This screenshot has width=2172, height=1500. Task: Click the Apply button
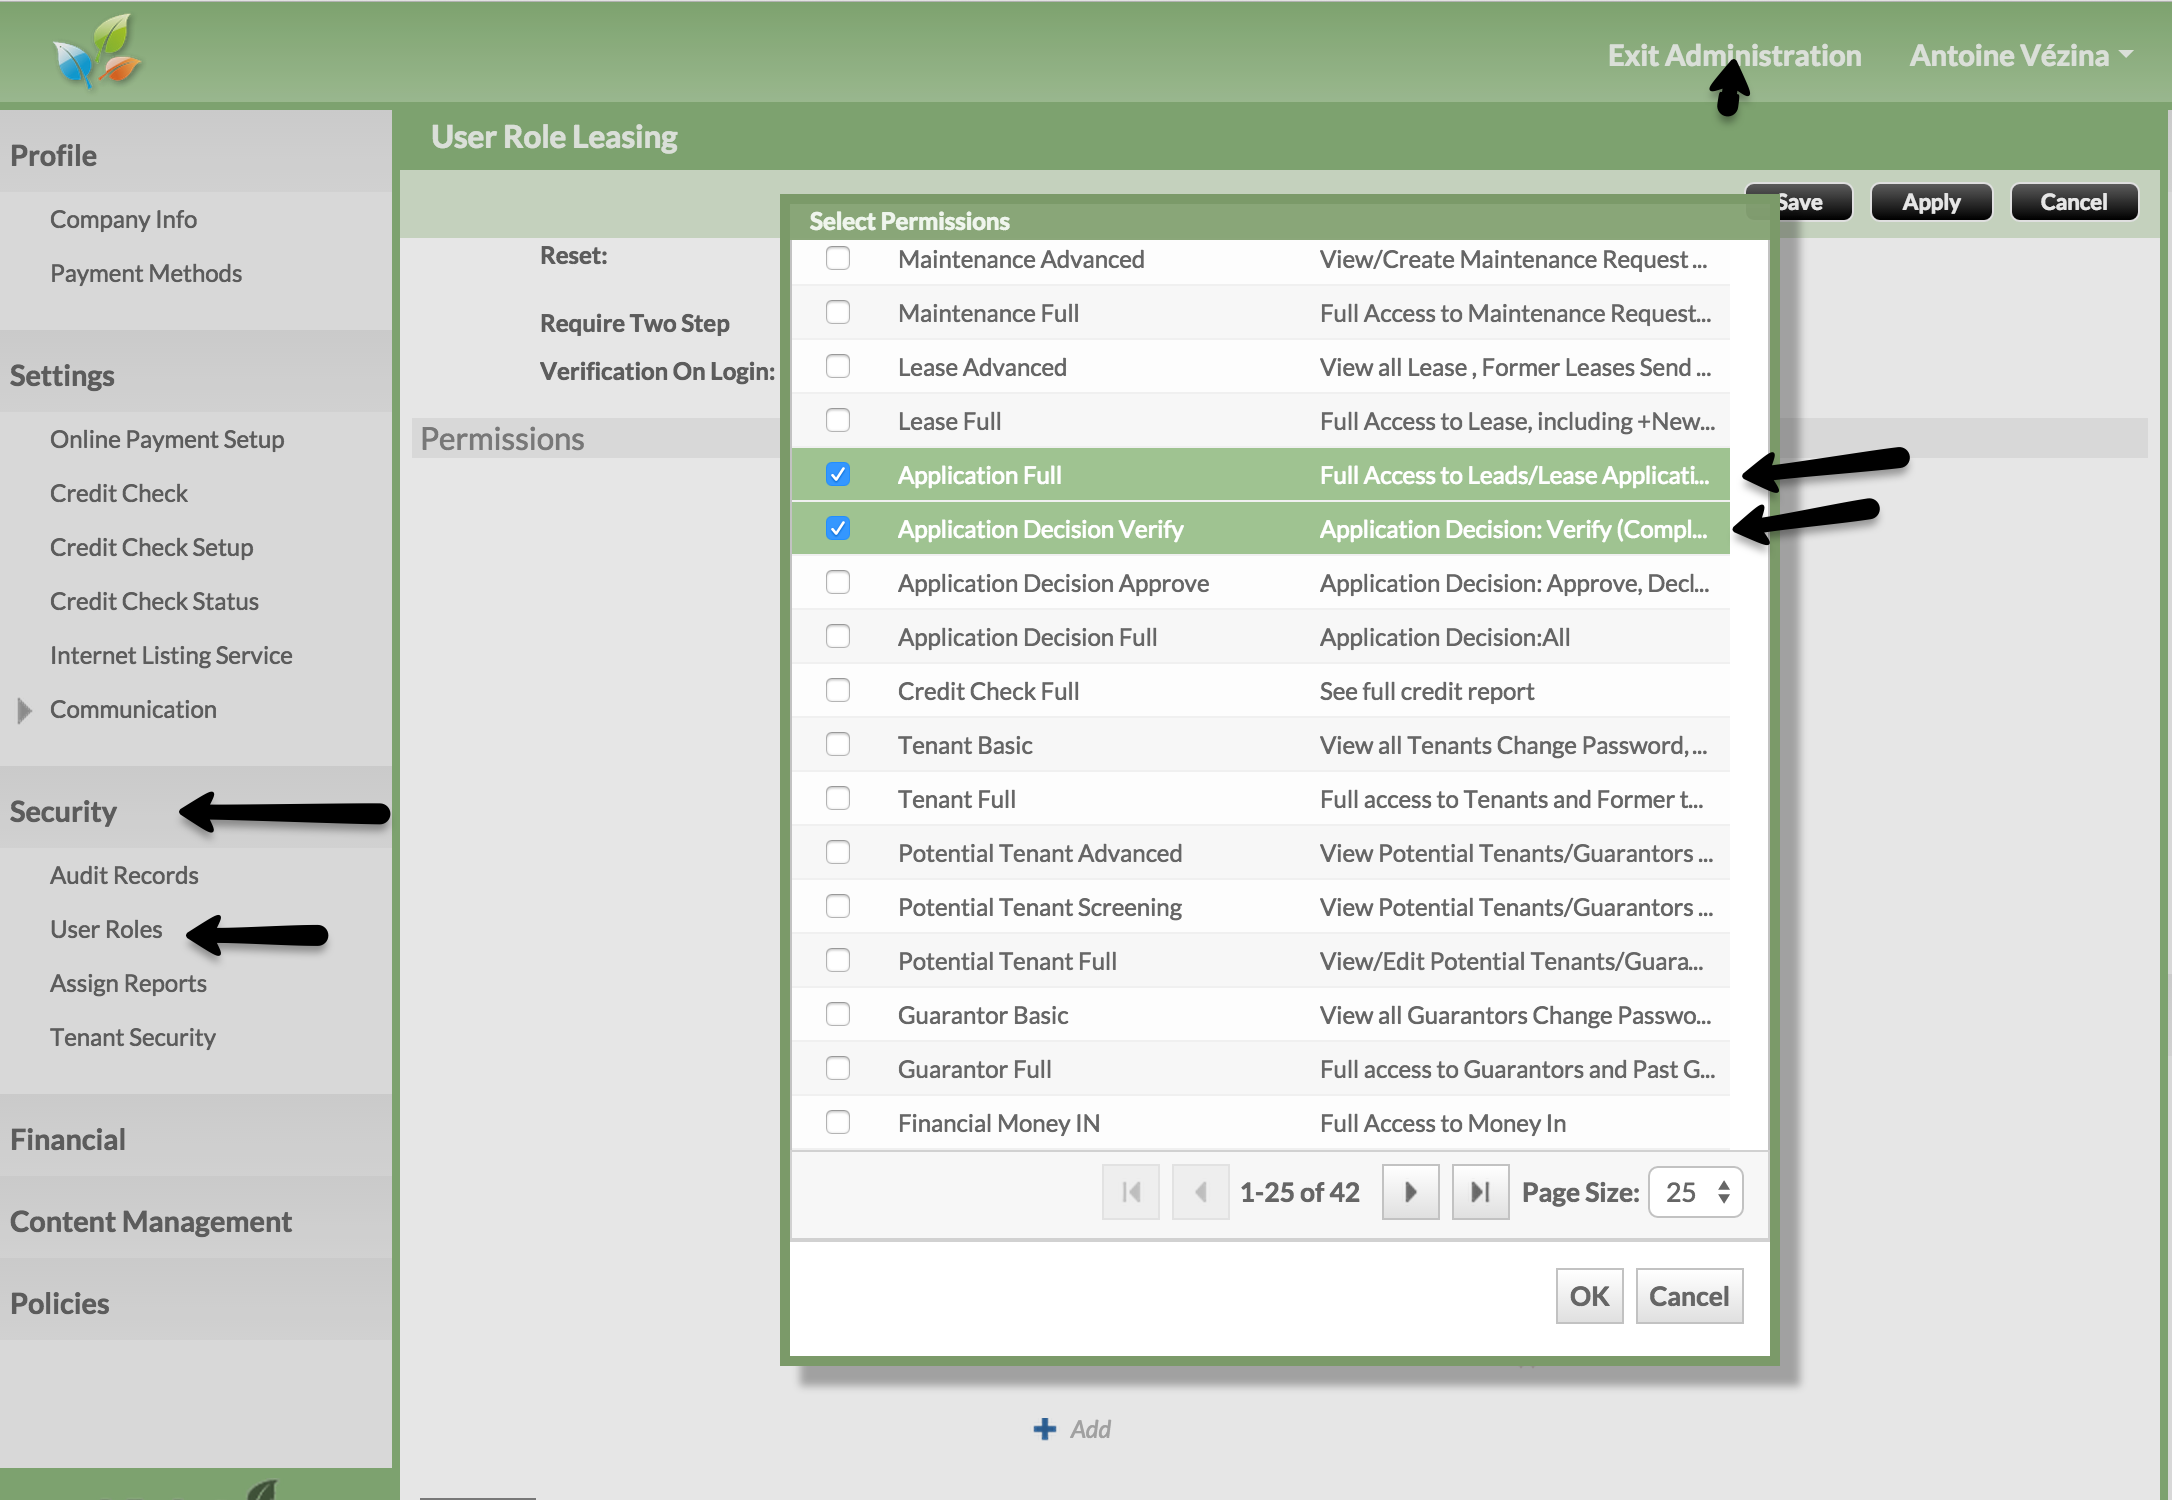pyautogui.click(x=1930, y=202)
